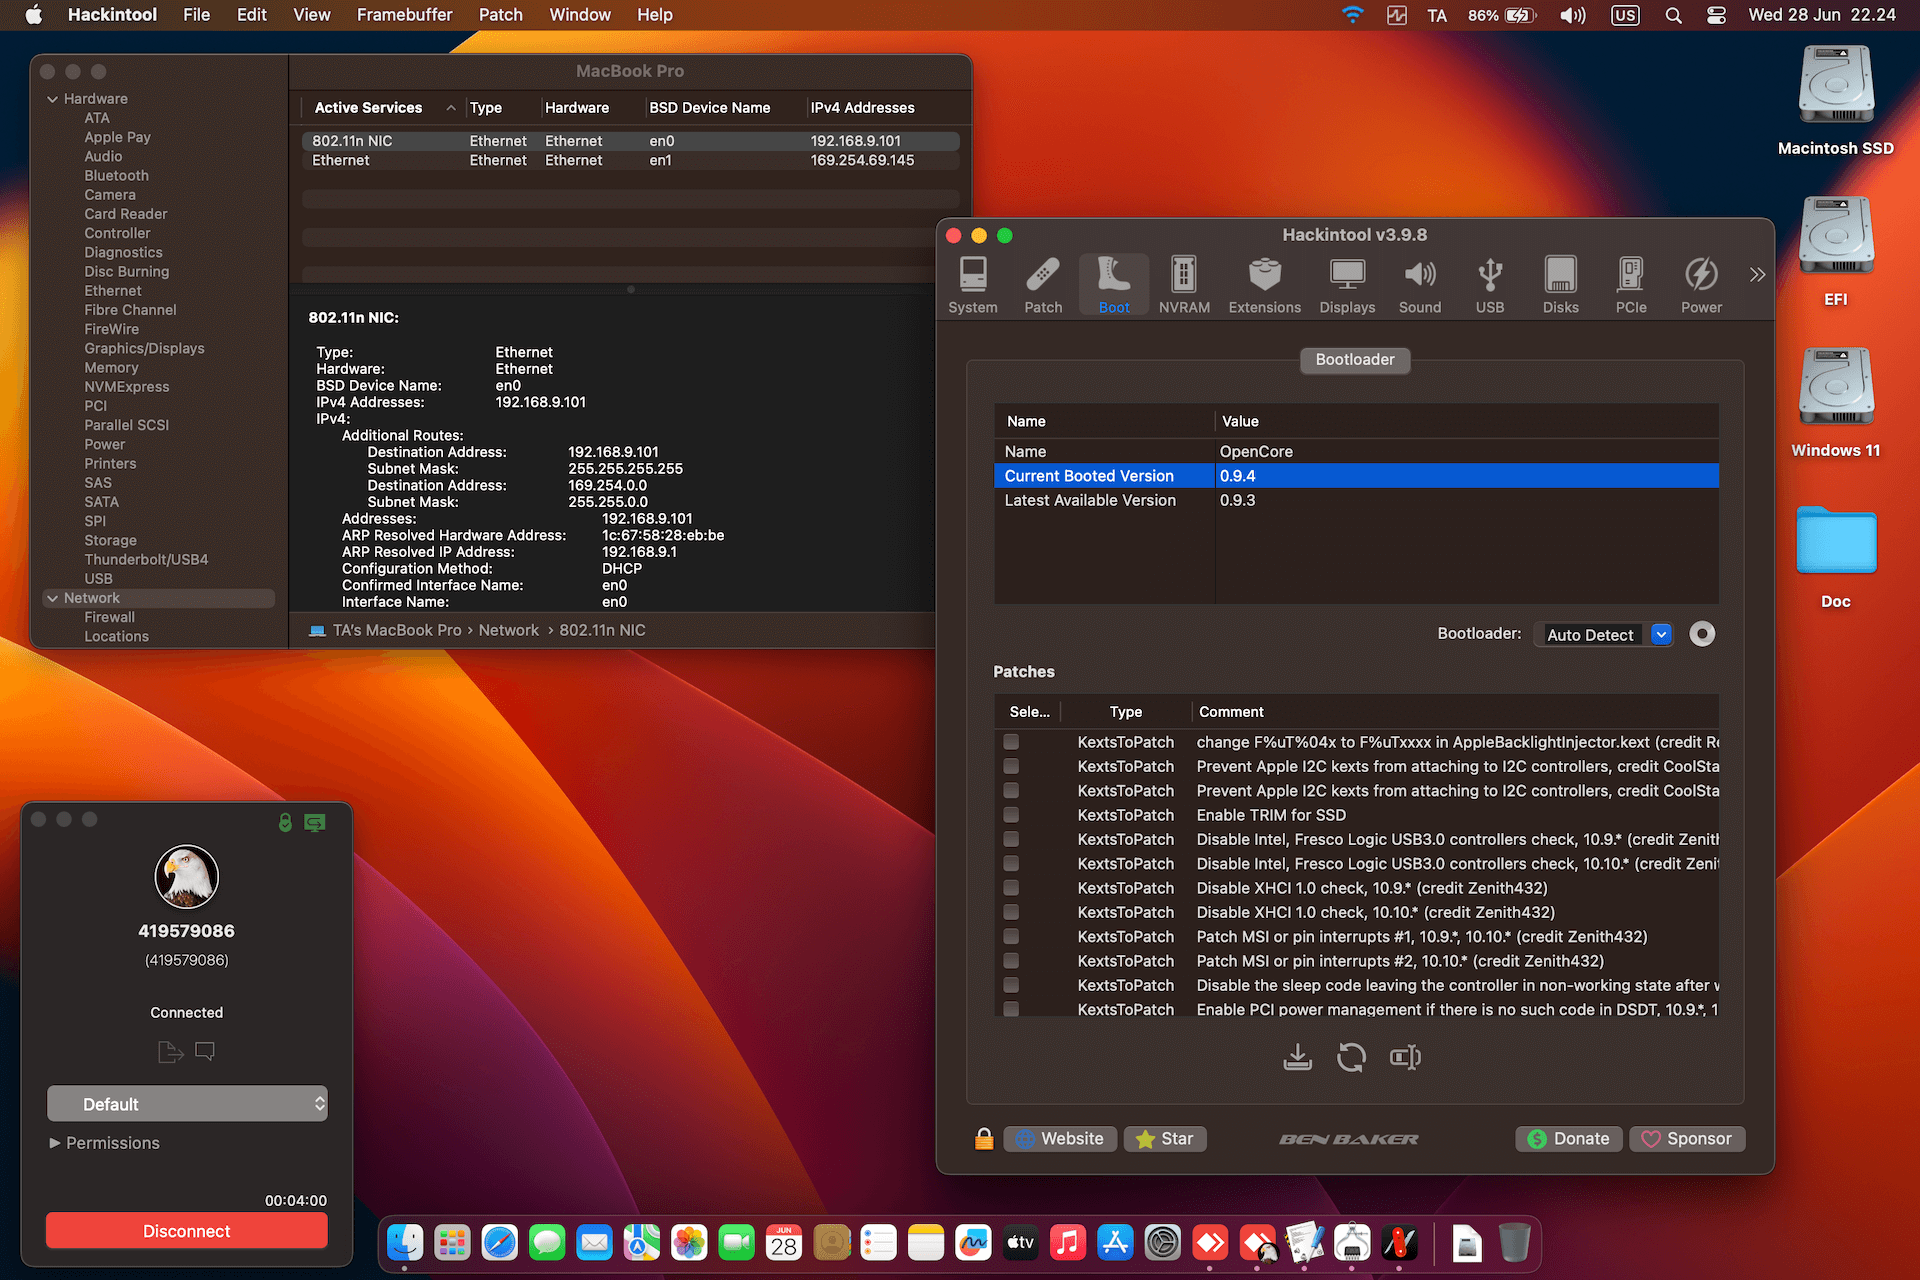
Task: Click Network in the path bar
Action: click(508, 630)
